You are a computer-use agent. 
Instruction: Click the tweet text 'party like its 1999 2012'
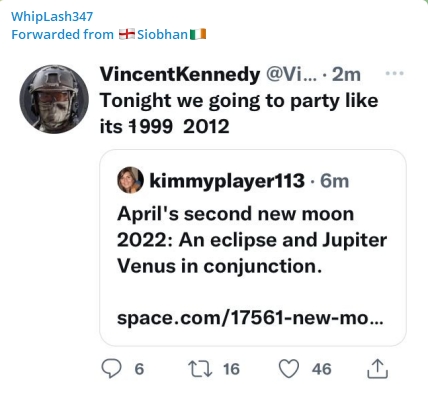(x=239, y=113)
